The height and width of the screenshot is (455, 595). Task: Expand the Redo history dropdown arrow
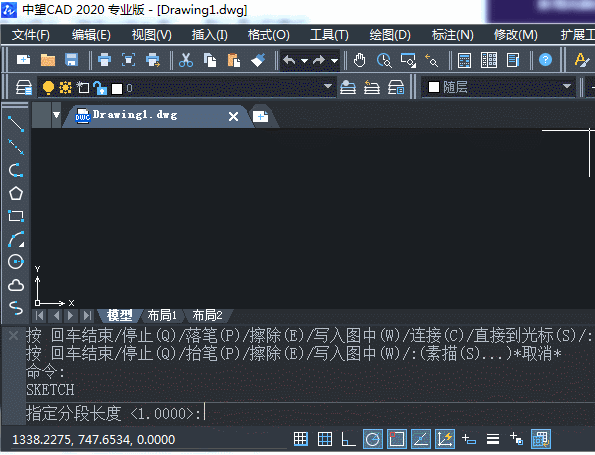334,60
